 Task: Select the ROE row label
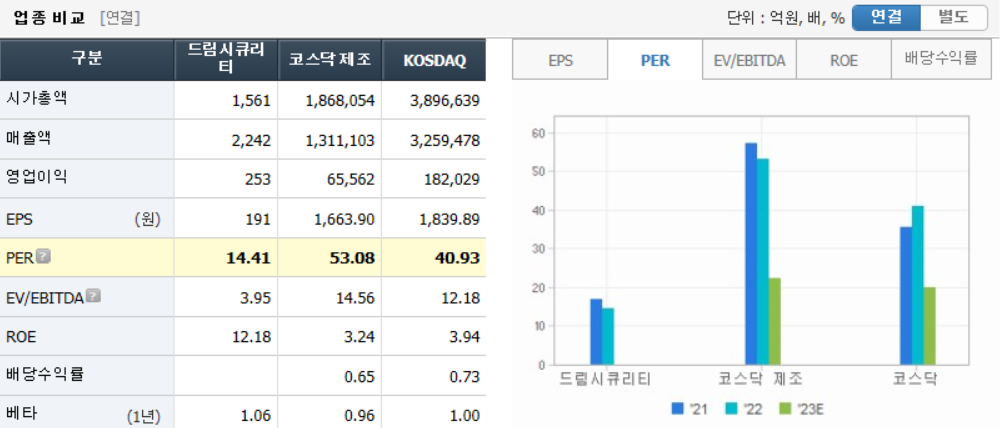point(19,337)
